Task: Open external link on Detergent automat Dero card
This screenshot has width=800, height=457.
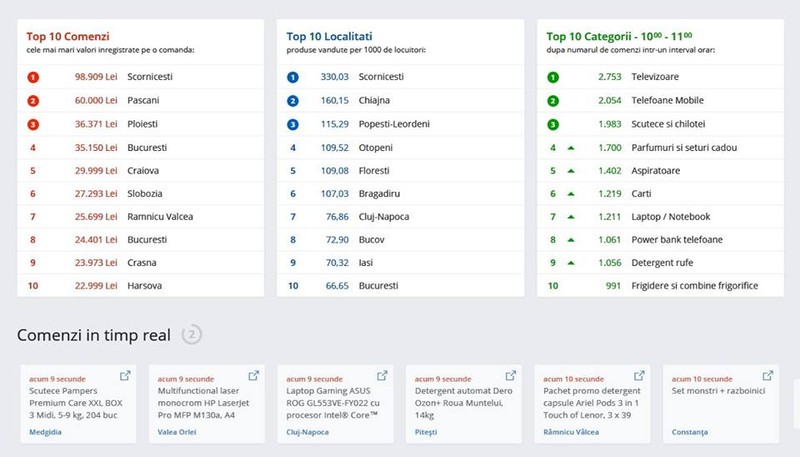Action: click(x=511, y=376)
